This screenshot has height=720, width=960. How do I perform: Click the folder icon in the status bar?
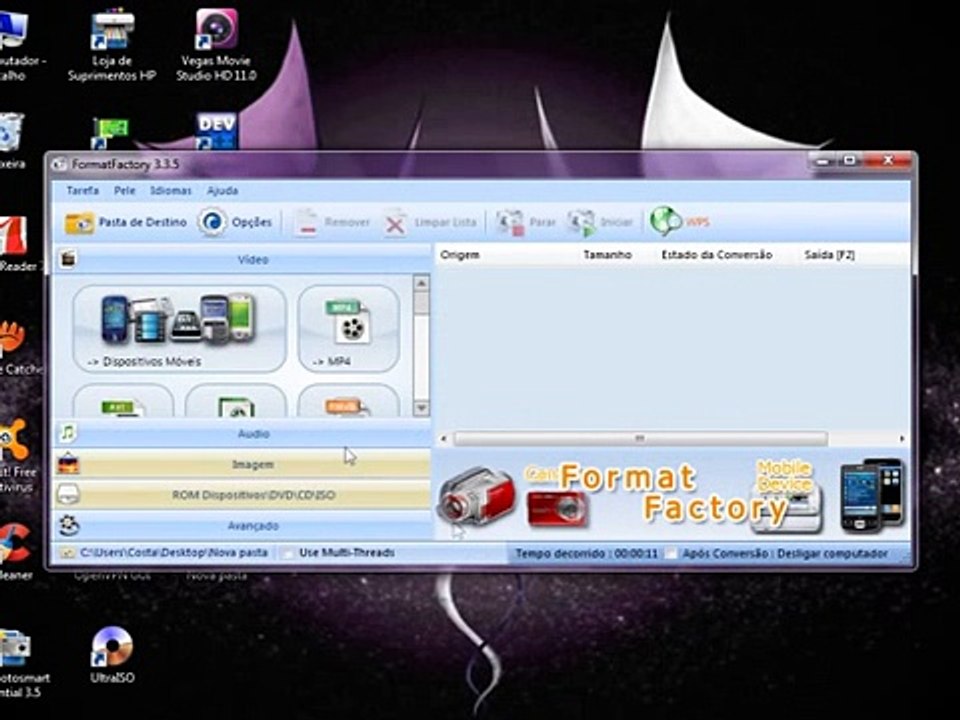point(67,553)
